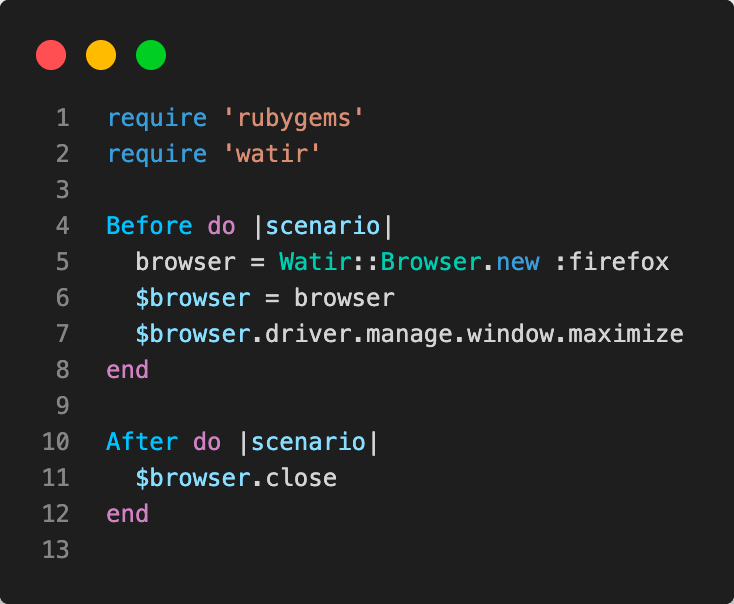734x604 pixels.
Task: Click the word maximize on line 7
Action: pos(626,334)
